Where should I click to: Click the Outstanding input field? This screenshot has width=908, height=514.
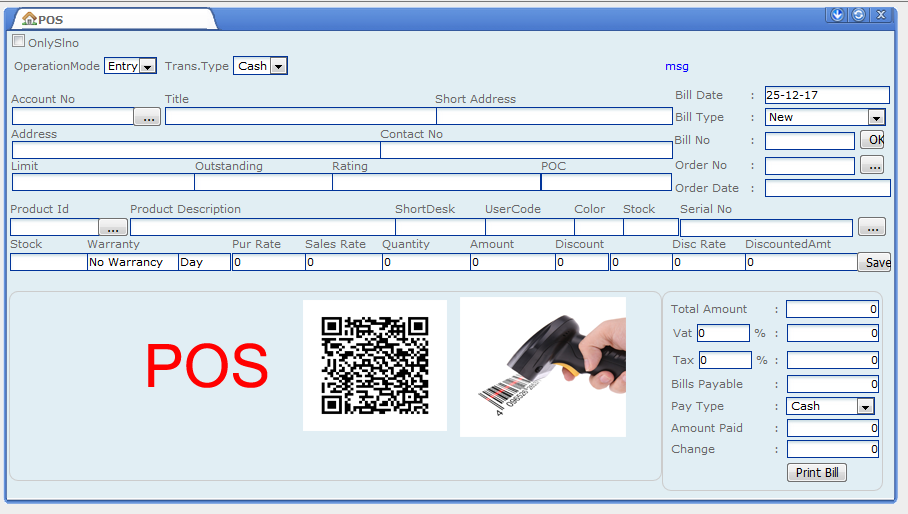(x=263, y=182)
